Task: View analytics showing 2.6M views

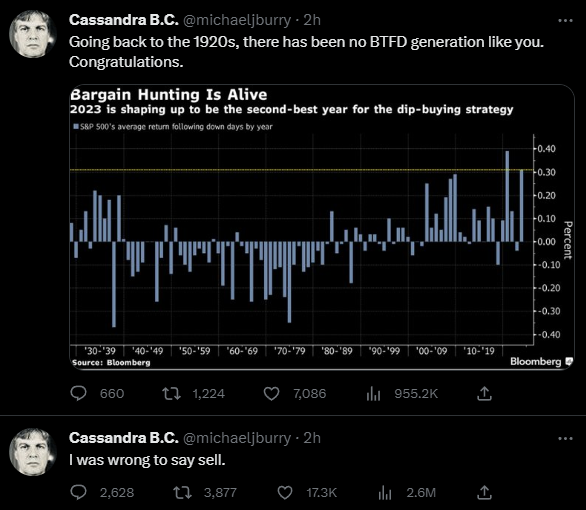Action: 385,492
